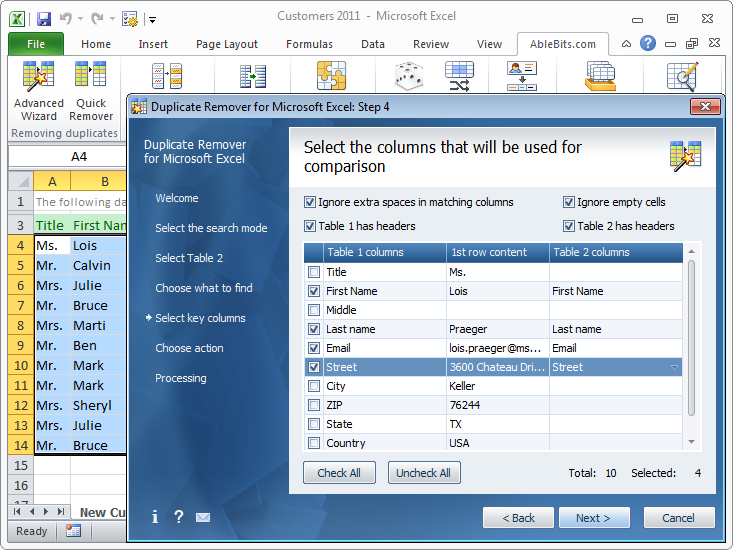Viewport: 733px width, 550px height.
Task: Switch to the Review tab
Action: [x=431, y=44]
